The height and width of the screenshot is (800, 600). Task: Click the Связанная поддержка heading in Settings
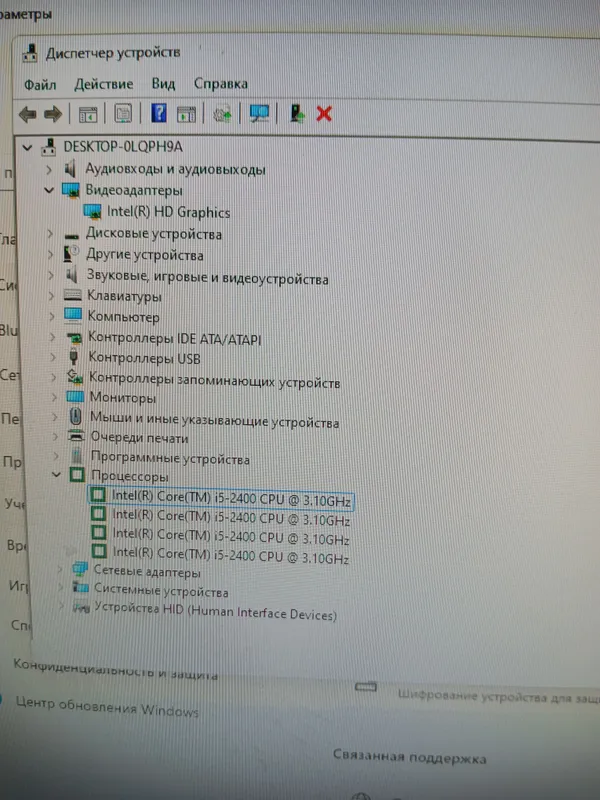(x=410, y=756)
